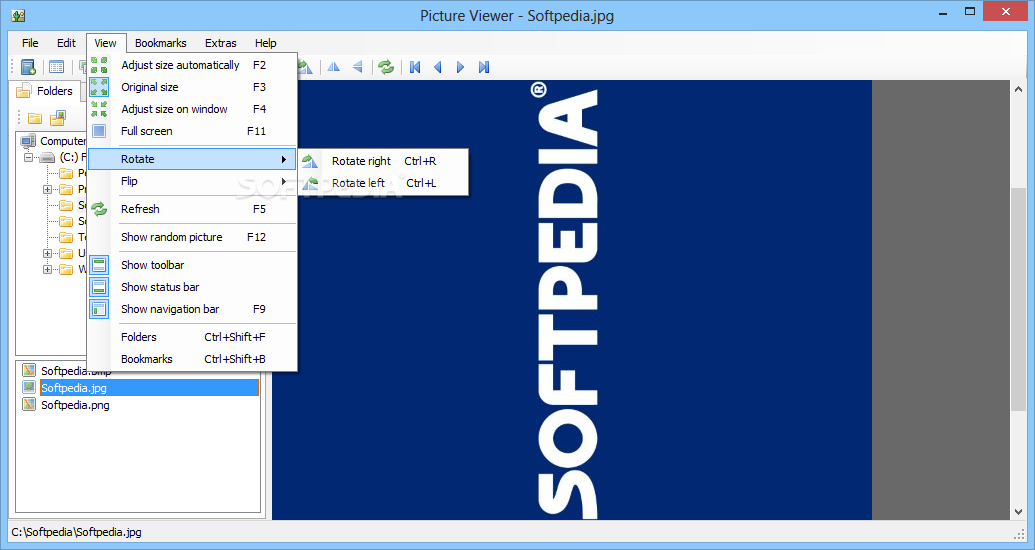Choose Rotate left Ctrl+L
This screenshot has height=550, width=1035.
(x=384, y=183)
